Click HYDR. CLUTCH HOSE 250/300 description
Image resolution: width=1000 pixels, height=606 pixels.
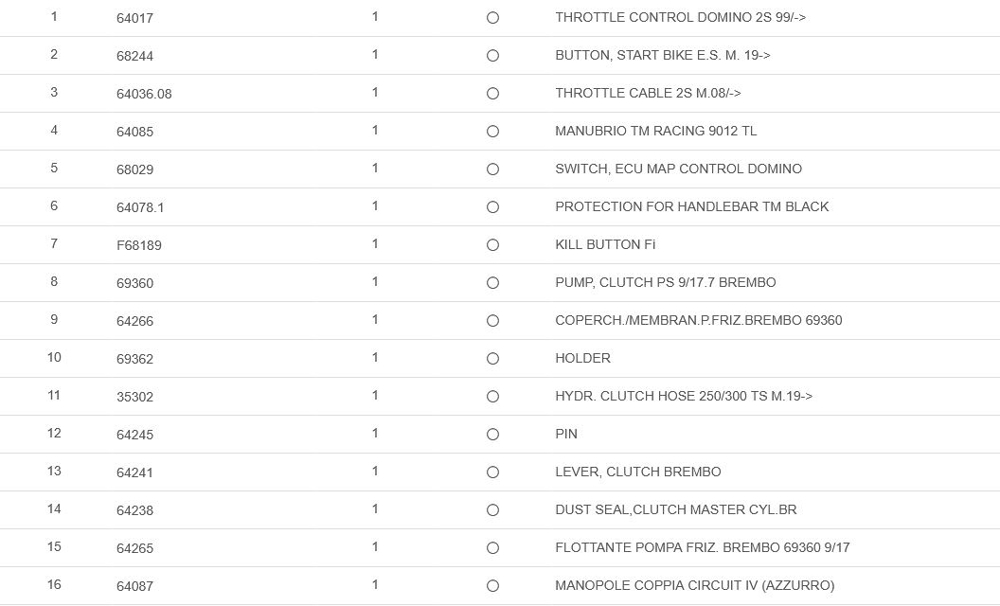pos(684,396)
